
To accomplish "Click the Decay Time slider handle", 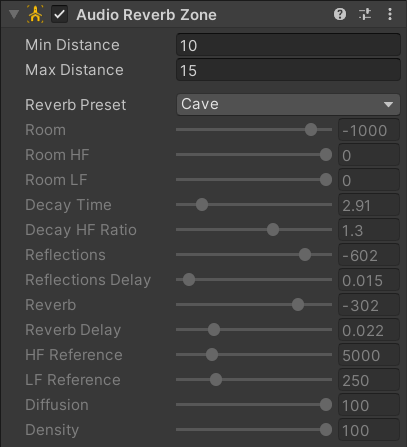I will point(202,205).
